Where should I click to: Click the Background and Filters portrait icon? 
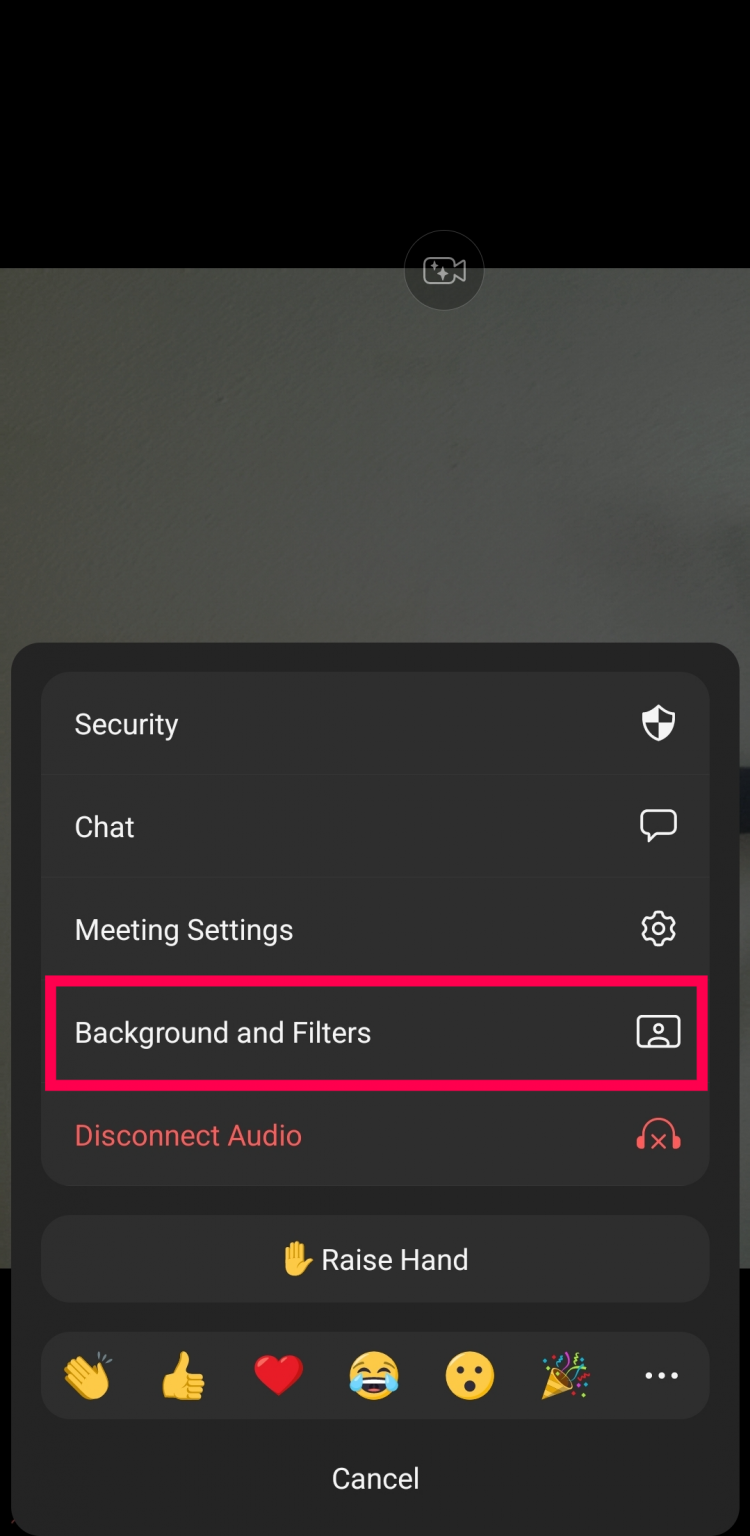click(659, 1031)
